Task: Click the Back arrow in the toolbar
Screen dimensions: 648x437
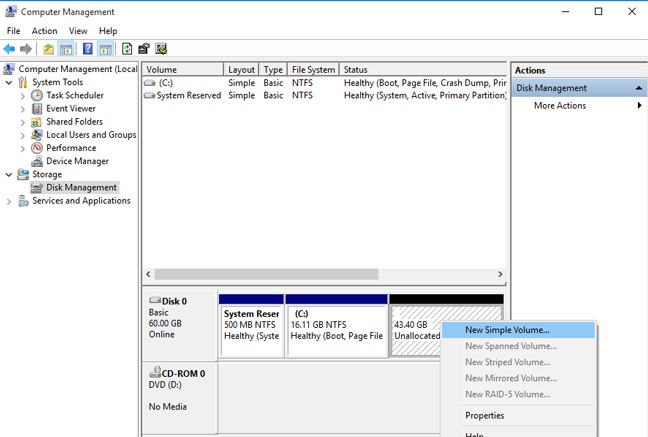Action: pyautogui.click(x=9, y=48)
